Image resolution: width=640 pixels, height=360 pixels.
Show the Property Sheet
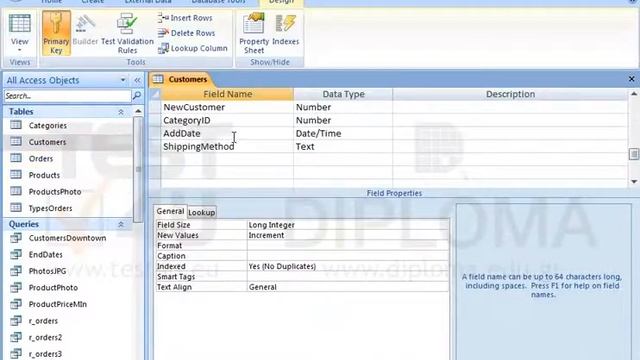pos(254,33)
